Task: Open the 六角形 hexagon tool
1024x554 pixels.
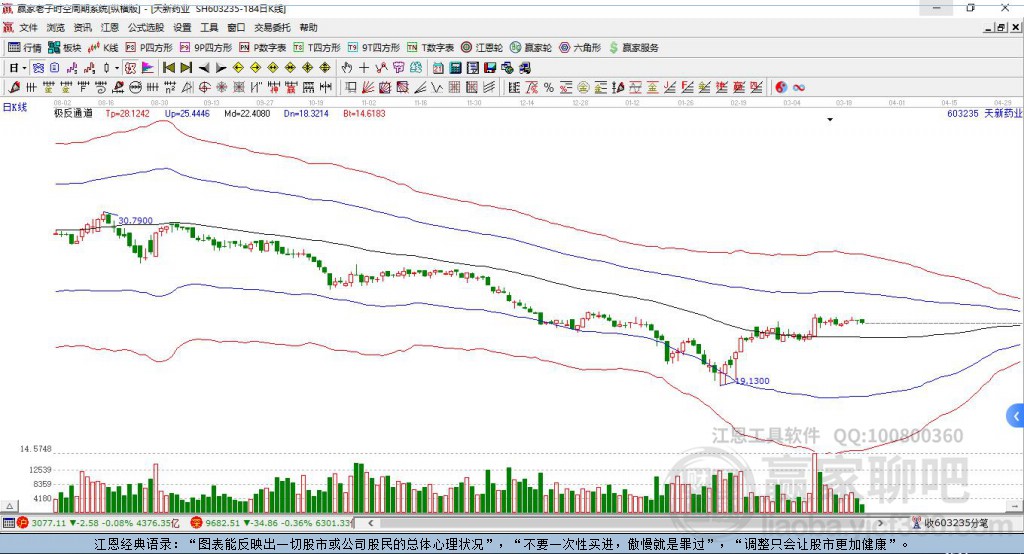Action: coord(580,48)
